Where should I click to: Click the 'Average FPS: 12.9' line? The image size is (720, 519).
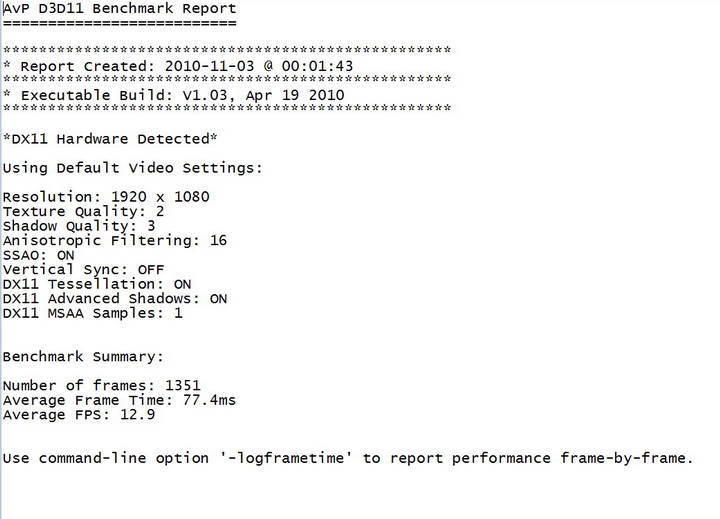(x=79, y=415)
